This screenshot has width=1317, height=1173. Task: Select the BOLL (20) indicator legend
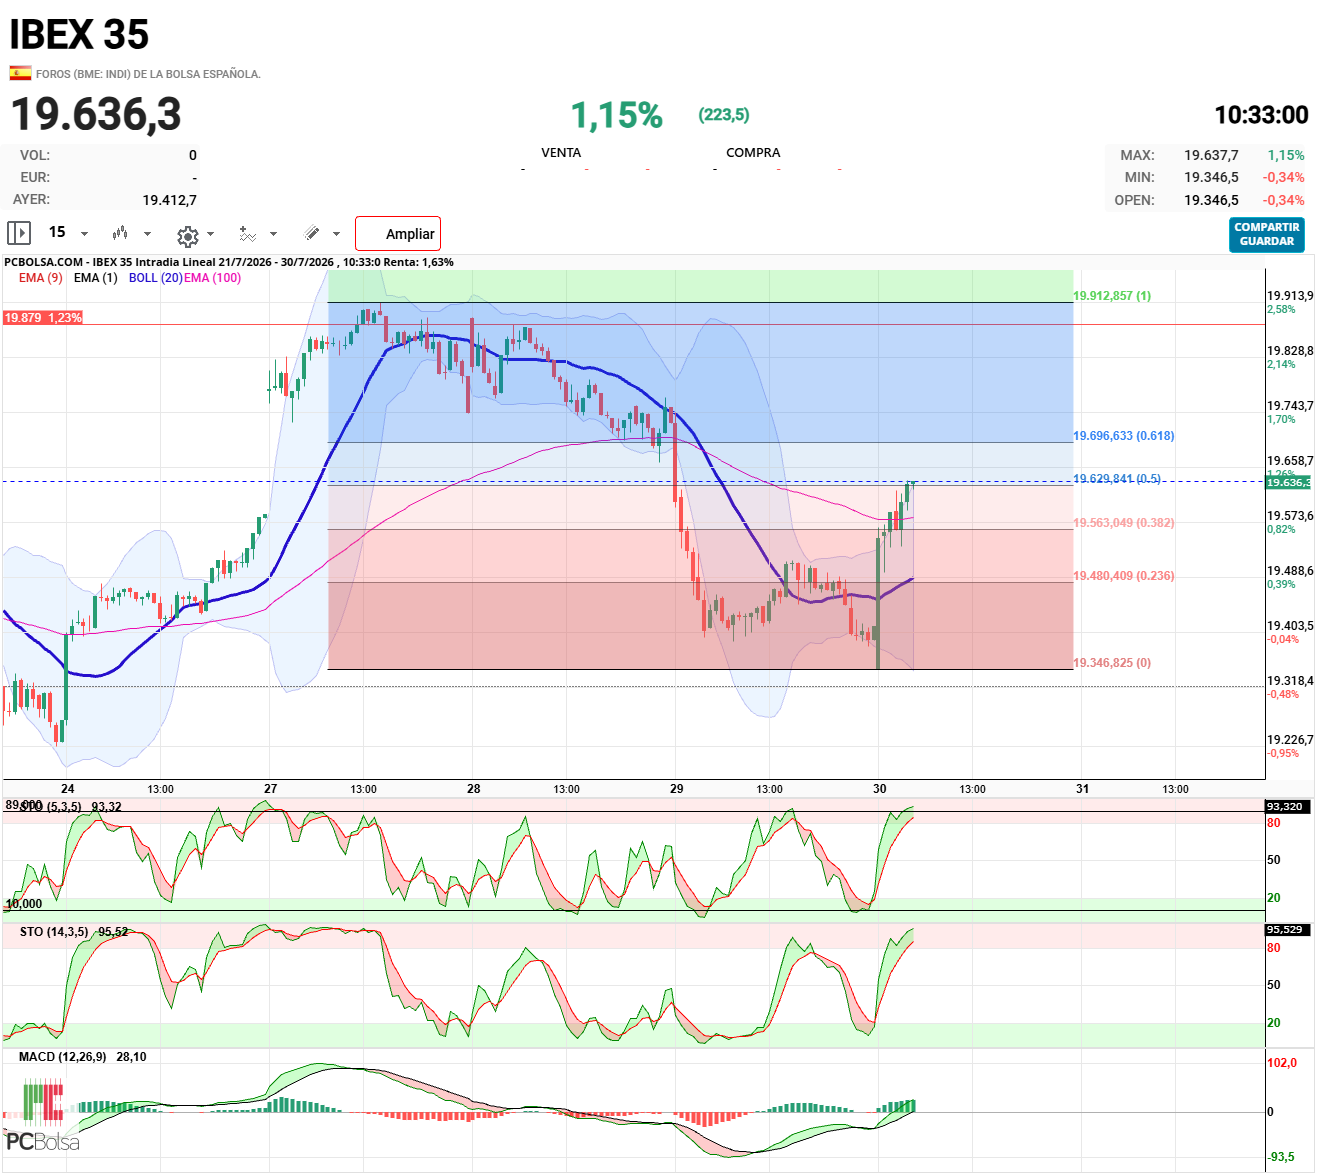156,278
